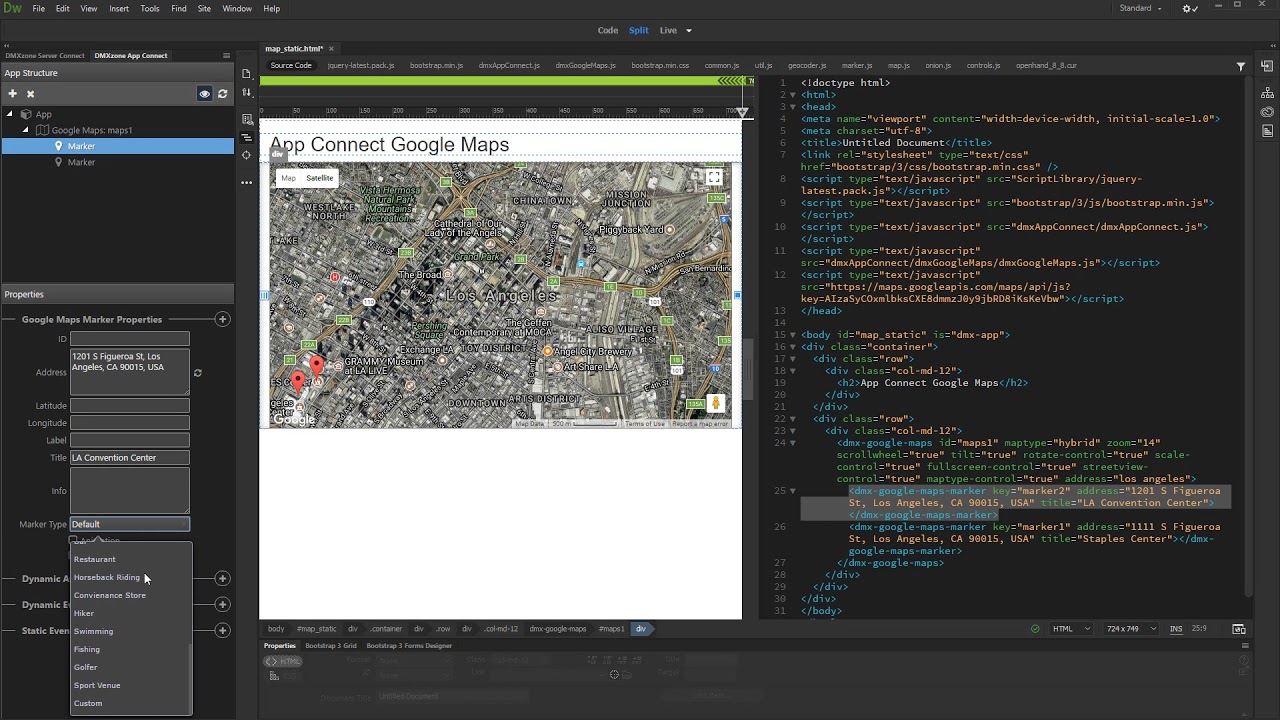Open the snippets page icon in right dock
The image size is (1280, 720).
[1267, 131]
